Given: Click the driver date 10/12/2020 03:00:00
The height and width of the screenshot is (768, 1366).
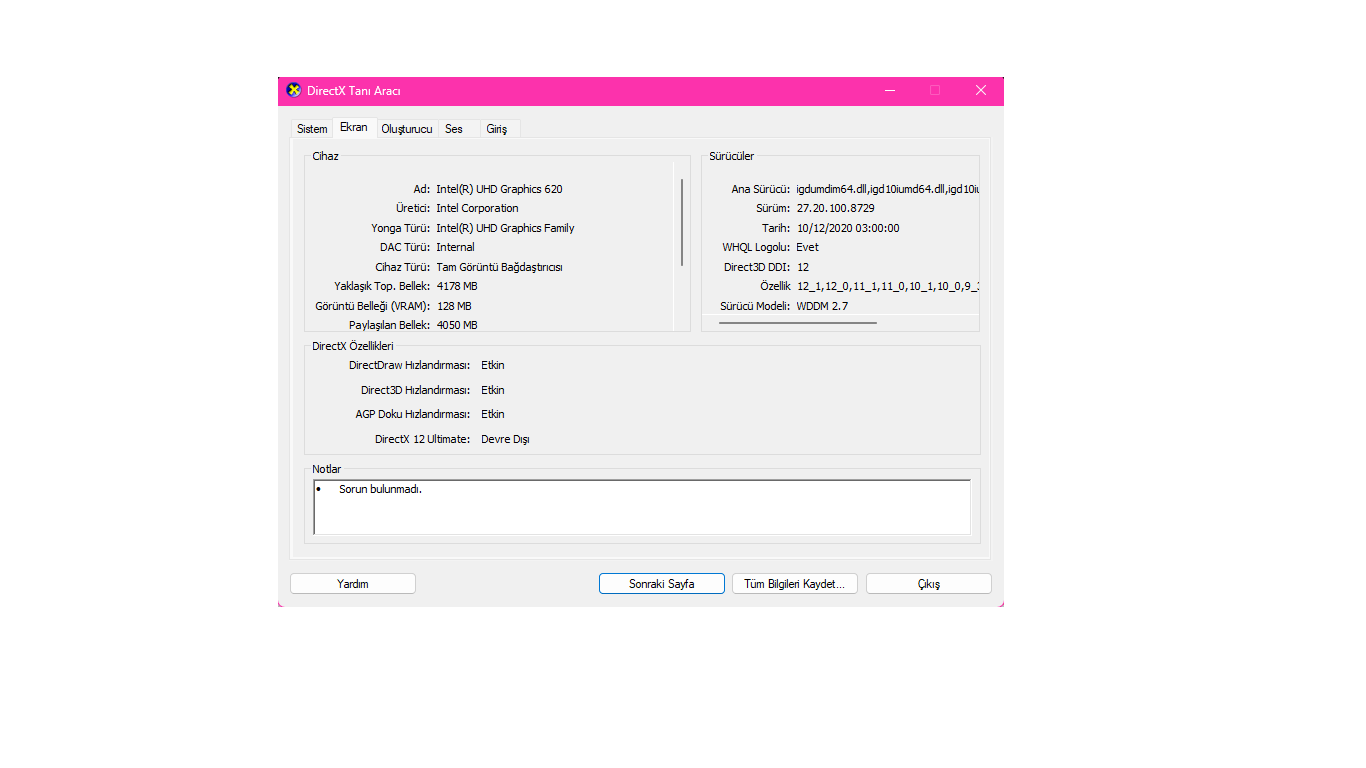Looking at the screenshot, I should 848,228.
